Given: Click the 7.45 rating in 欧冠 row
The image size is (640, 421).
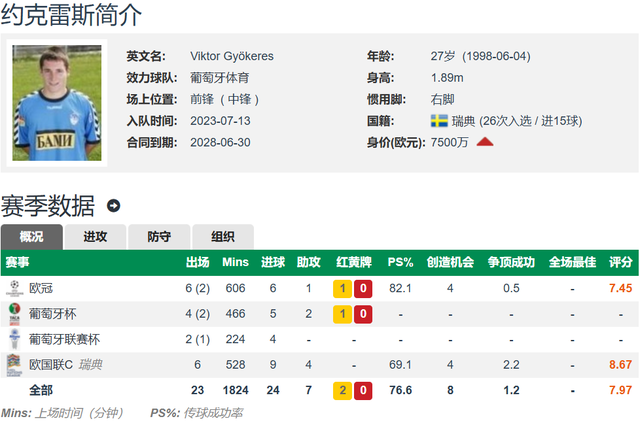Looking at the screenshot, I should pyautogui.click(x=621, y=288).
